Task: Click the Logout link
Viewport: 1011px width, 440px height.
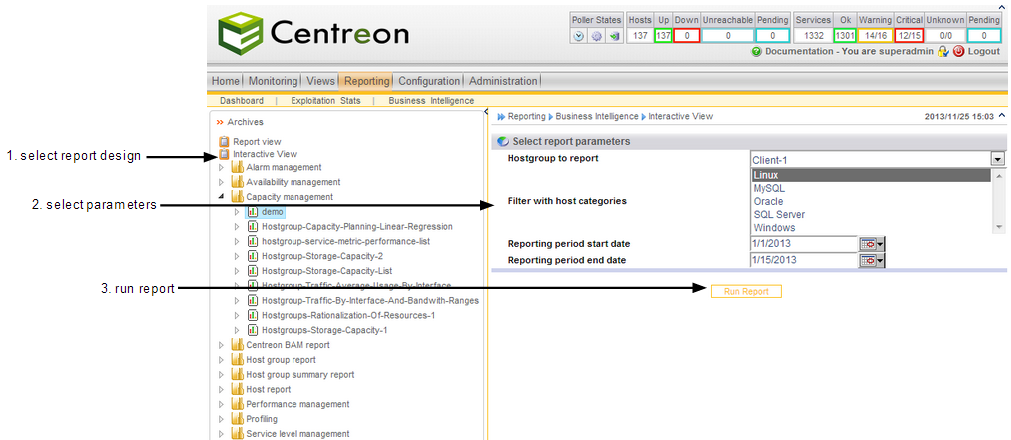Action: 983,52
